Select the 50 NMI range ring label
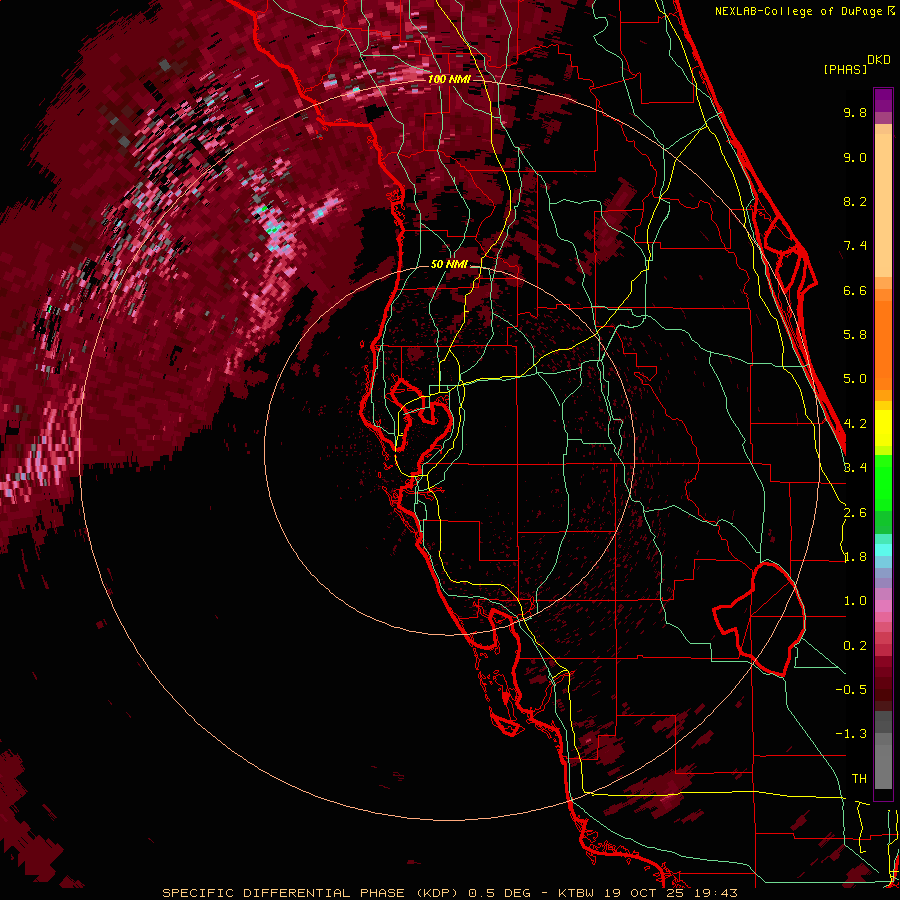The height and width of the screenshot is (900, 900). (449, 264)
